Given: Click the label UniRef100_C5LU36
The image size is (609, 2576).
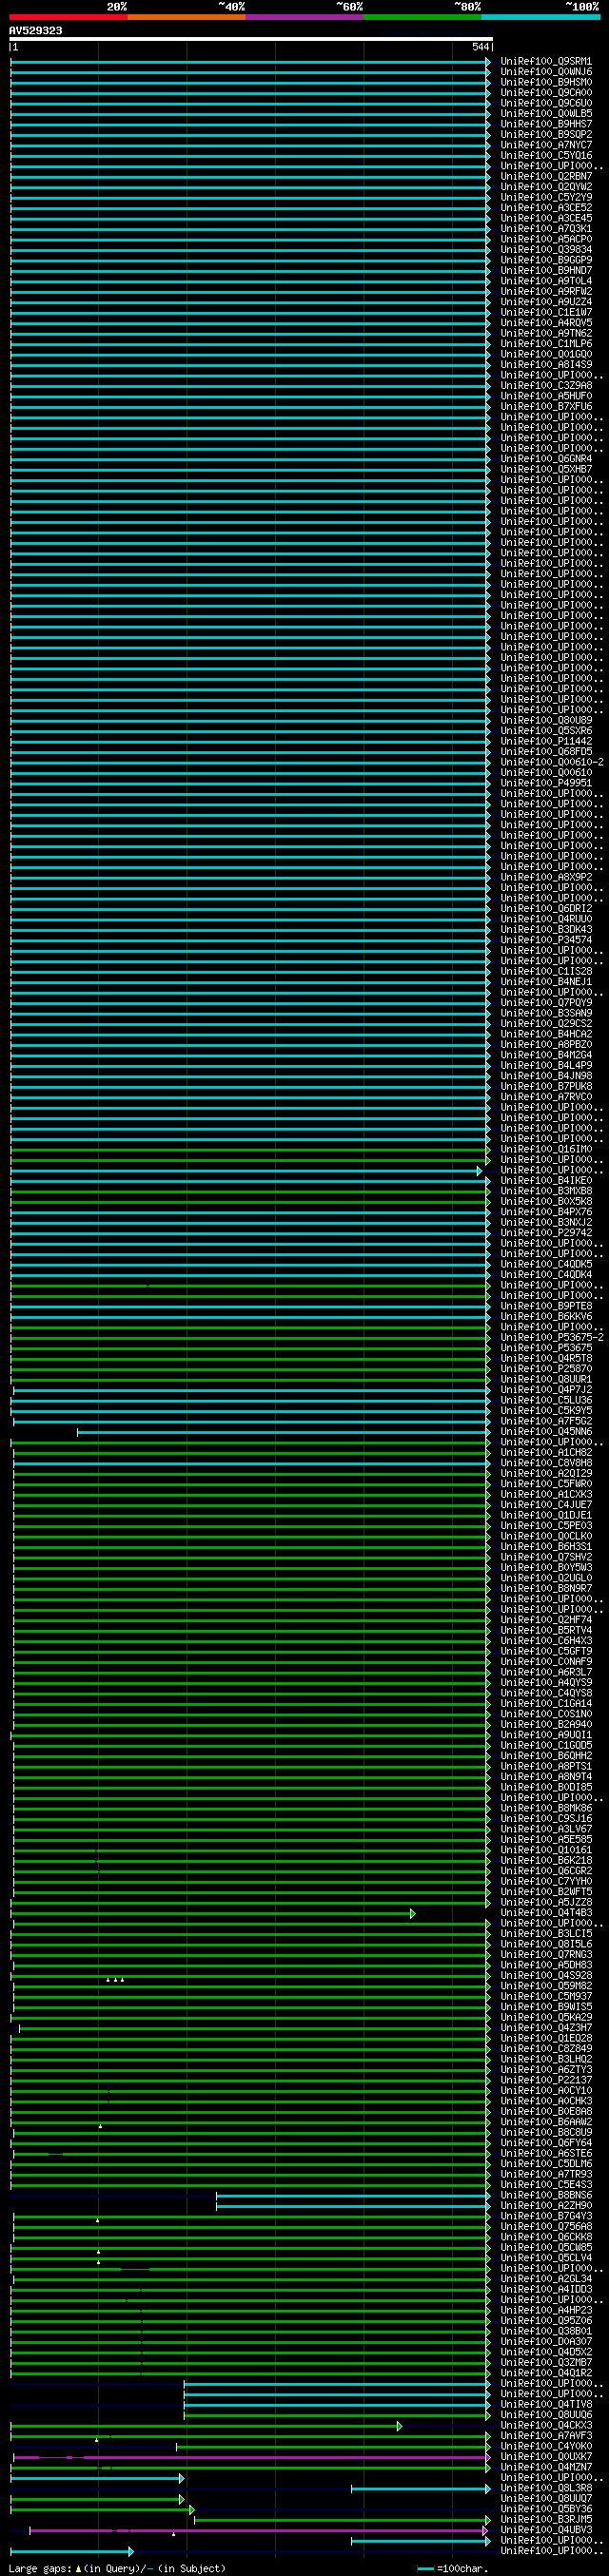Looking at the screenshot, I should (546, 1400).
